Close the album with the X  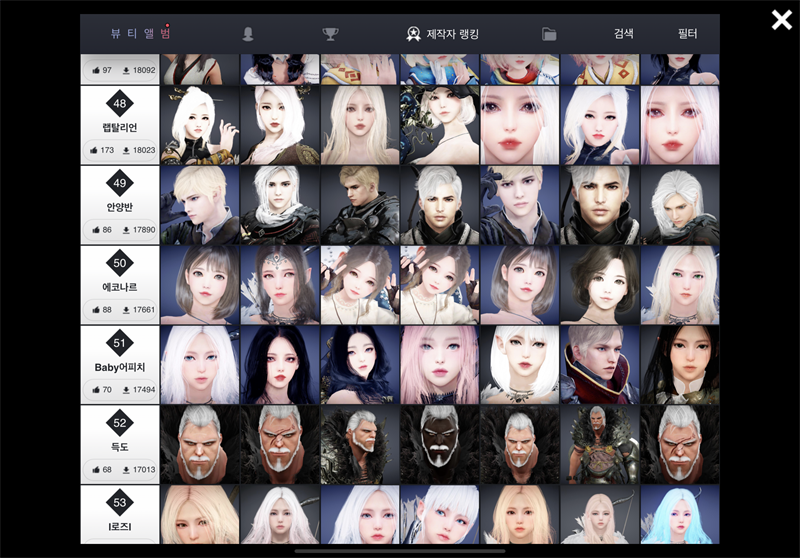coord(781,20)
